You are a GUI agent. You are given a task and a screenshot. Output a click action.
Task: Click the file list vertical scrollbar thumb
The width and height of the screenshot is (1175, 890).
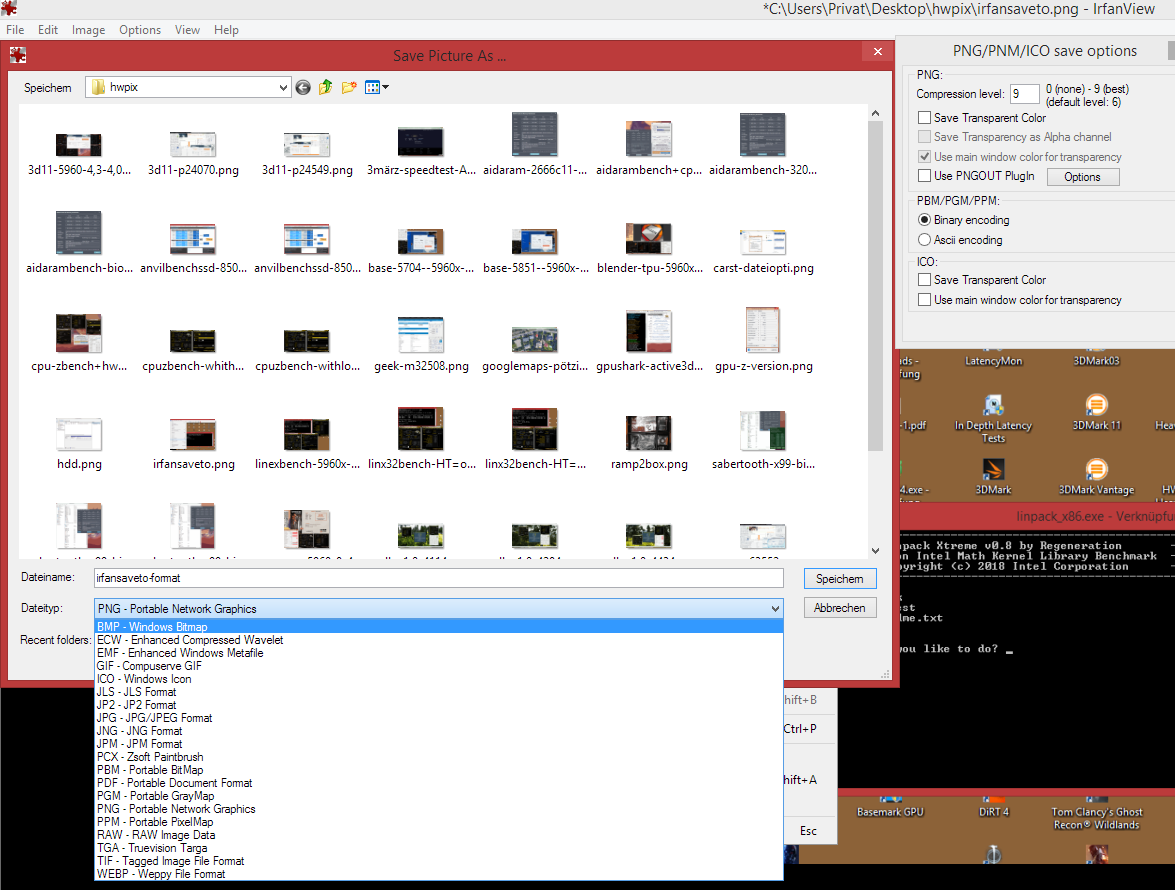click(x=875, y=285)
